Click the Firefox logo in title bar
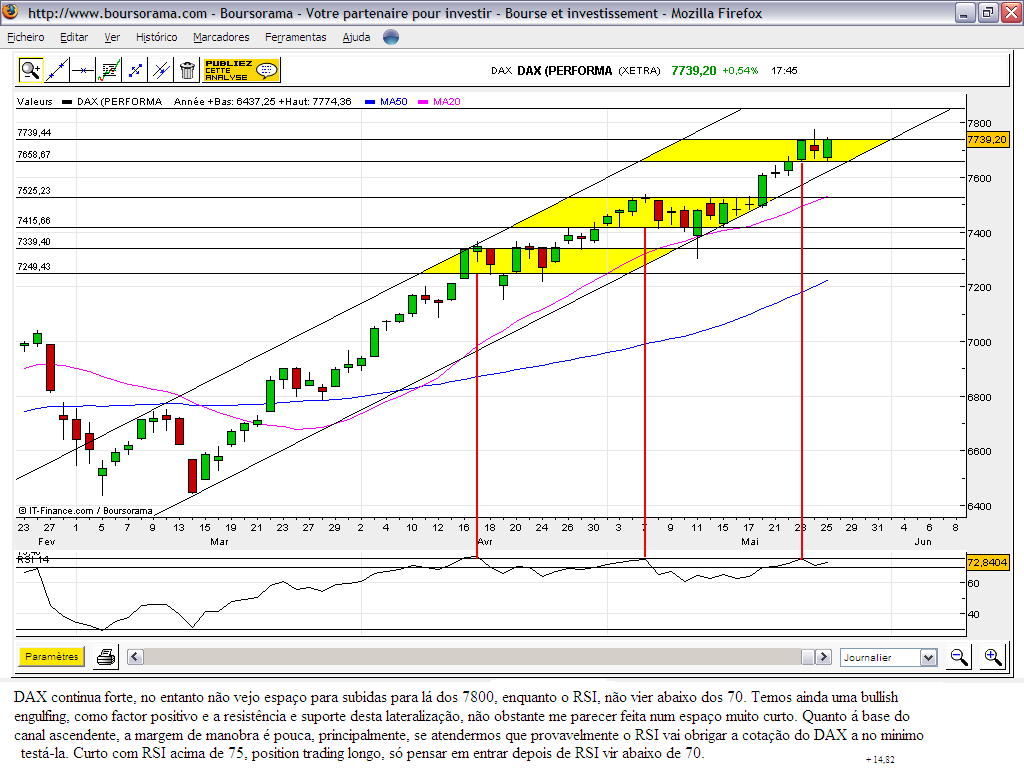This screenshot has width=1024, height=768. pos(10,12)
